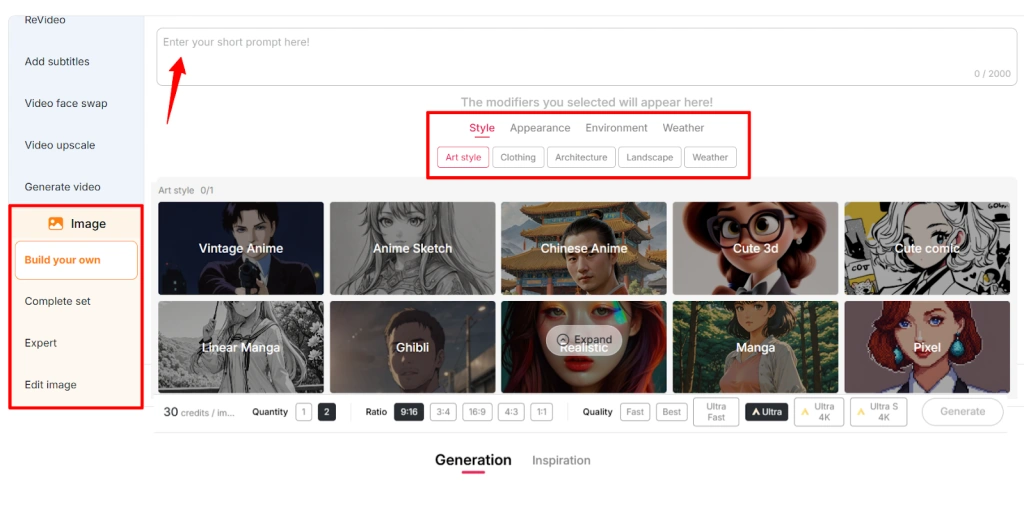1024x506 pixels.
Task: Set Quantity to 2
Action: pos(327,412)
